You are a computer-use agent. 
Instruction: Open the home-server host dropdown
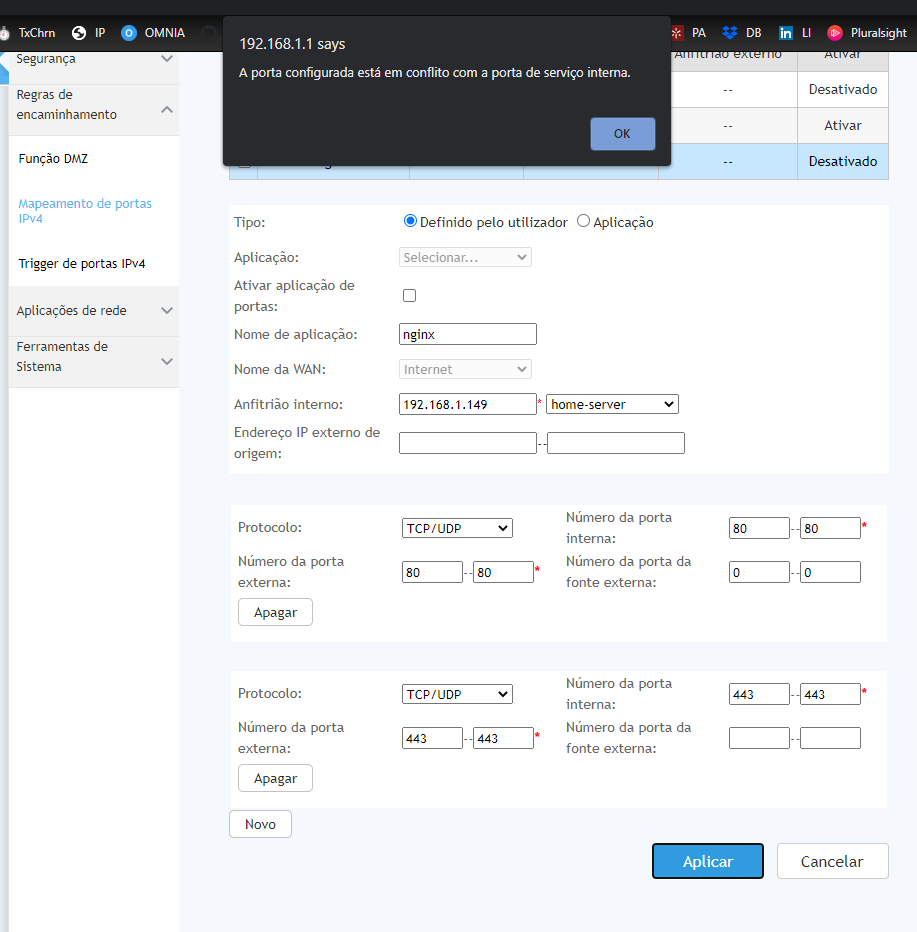point(612,404)
